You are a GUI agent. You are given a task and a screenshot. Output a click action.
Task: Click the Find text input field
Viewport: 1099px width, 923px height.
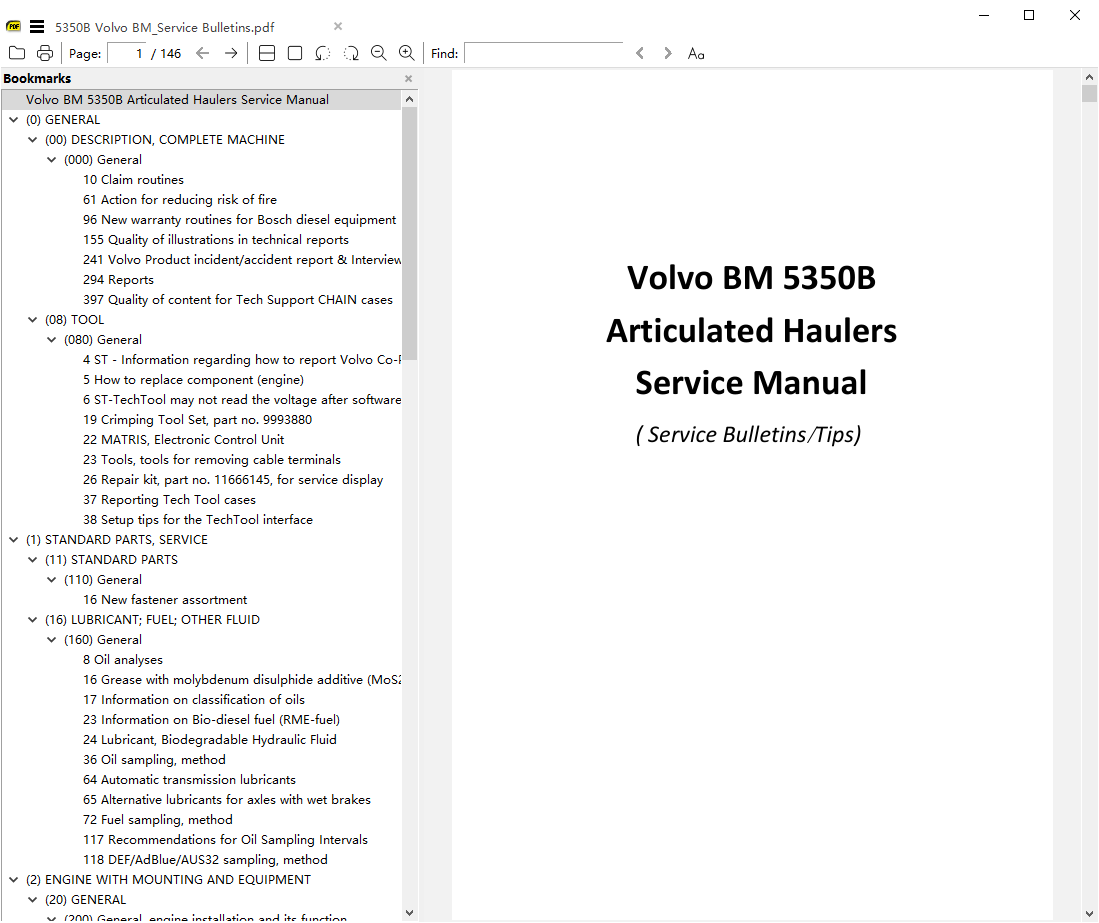[543, 53]
